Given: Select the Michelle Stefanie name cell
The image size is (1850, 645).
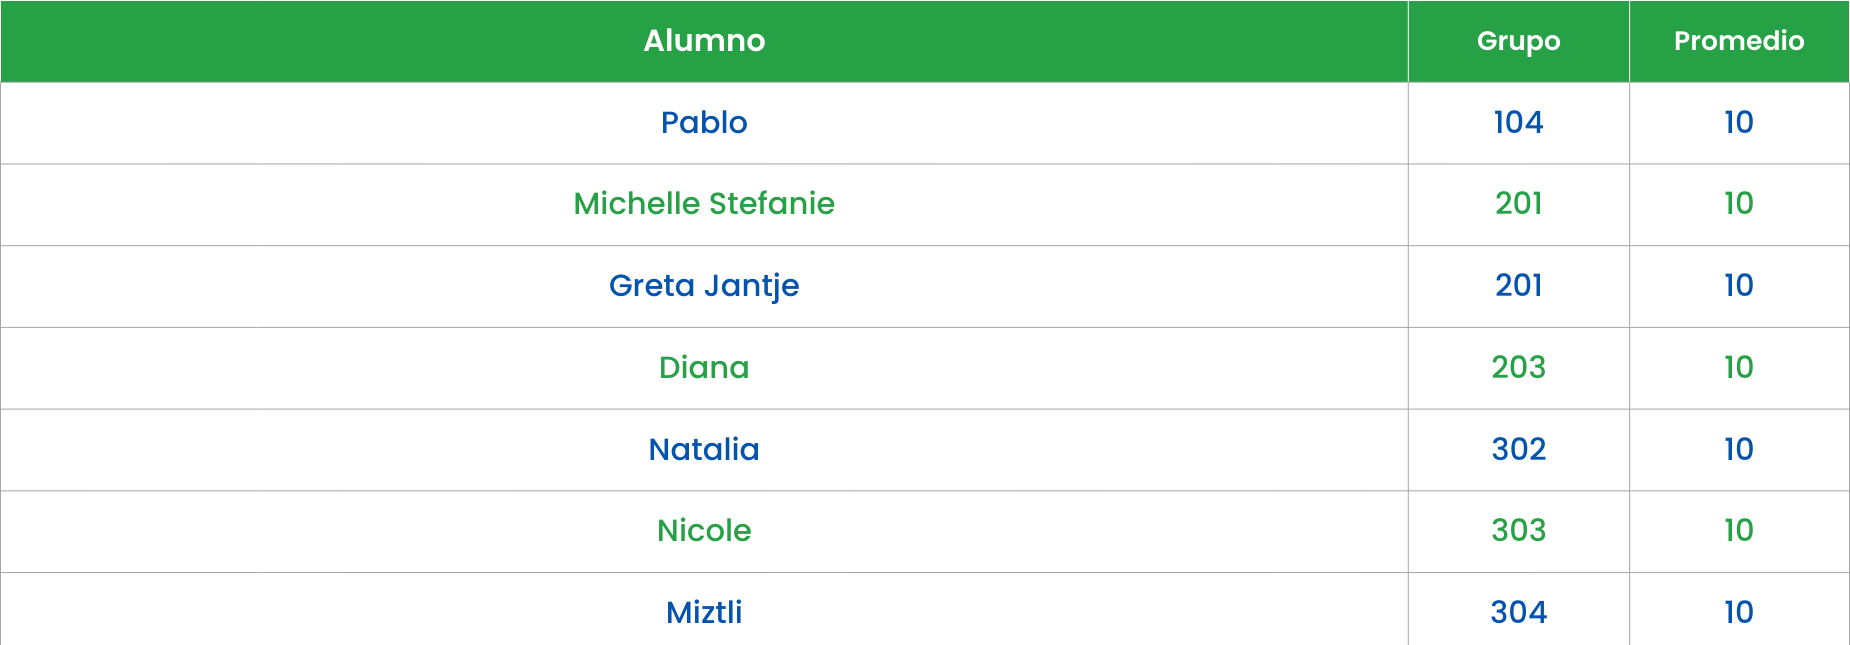Looking at the screenshot, I should 704,204.
